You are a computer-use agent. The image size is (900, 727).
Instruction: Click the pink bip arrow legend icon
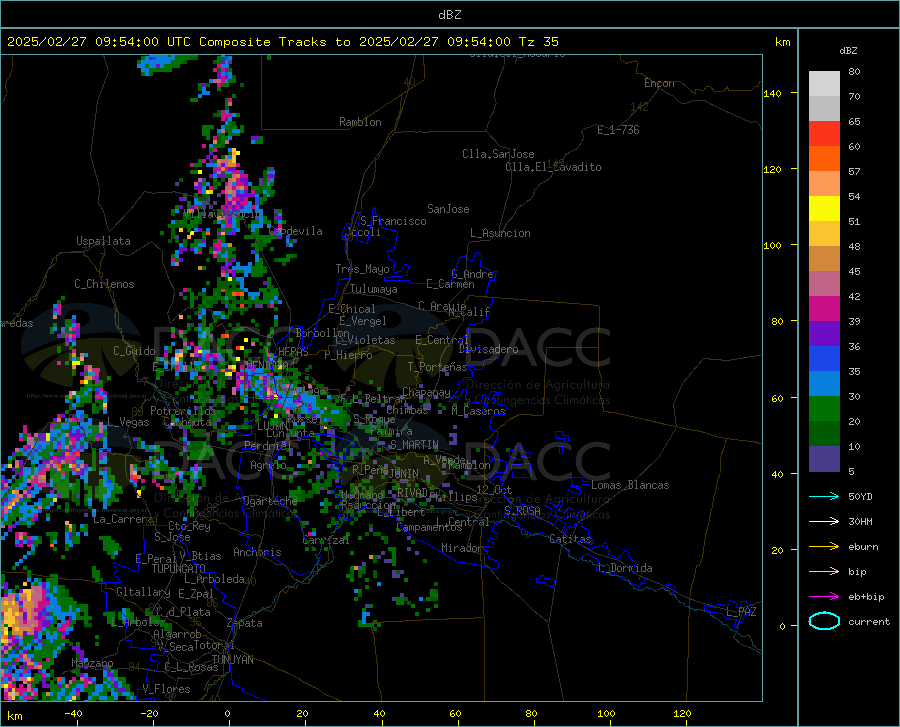coord(824,572)
